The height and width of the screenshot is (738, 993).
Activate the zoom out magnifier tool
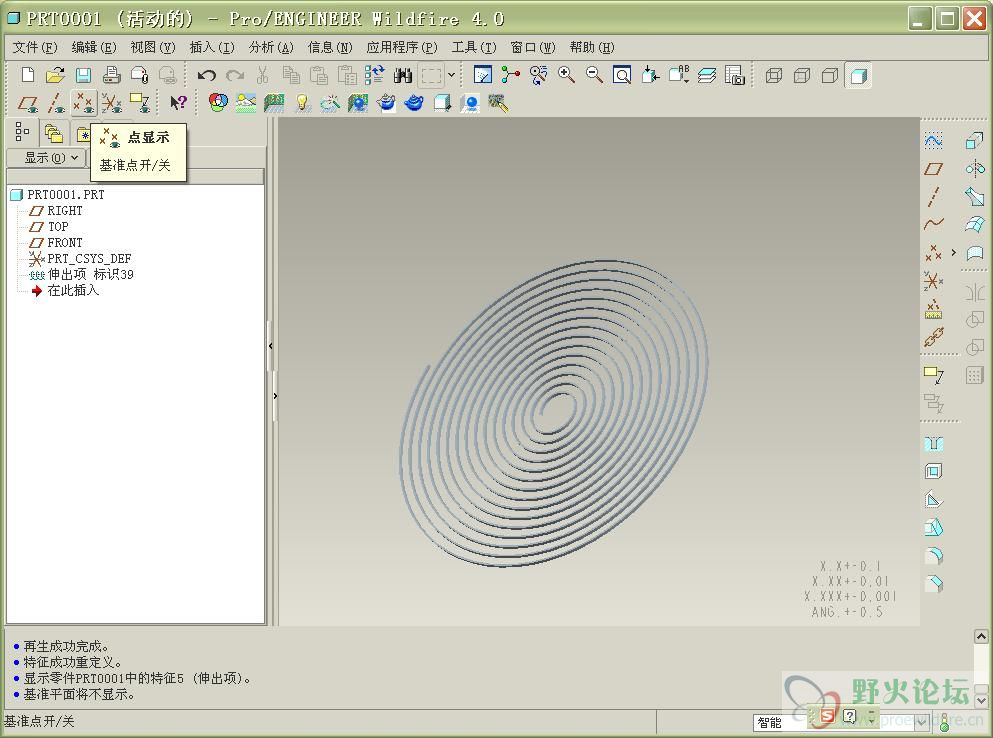(x=594, y=75)
